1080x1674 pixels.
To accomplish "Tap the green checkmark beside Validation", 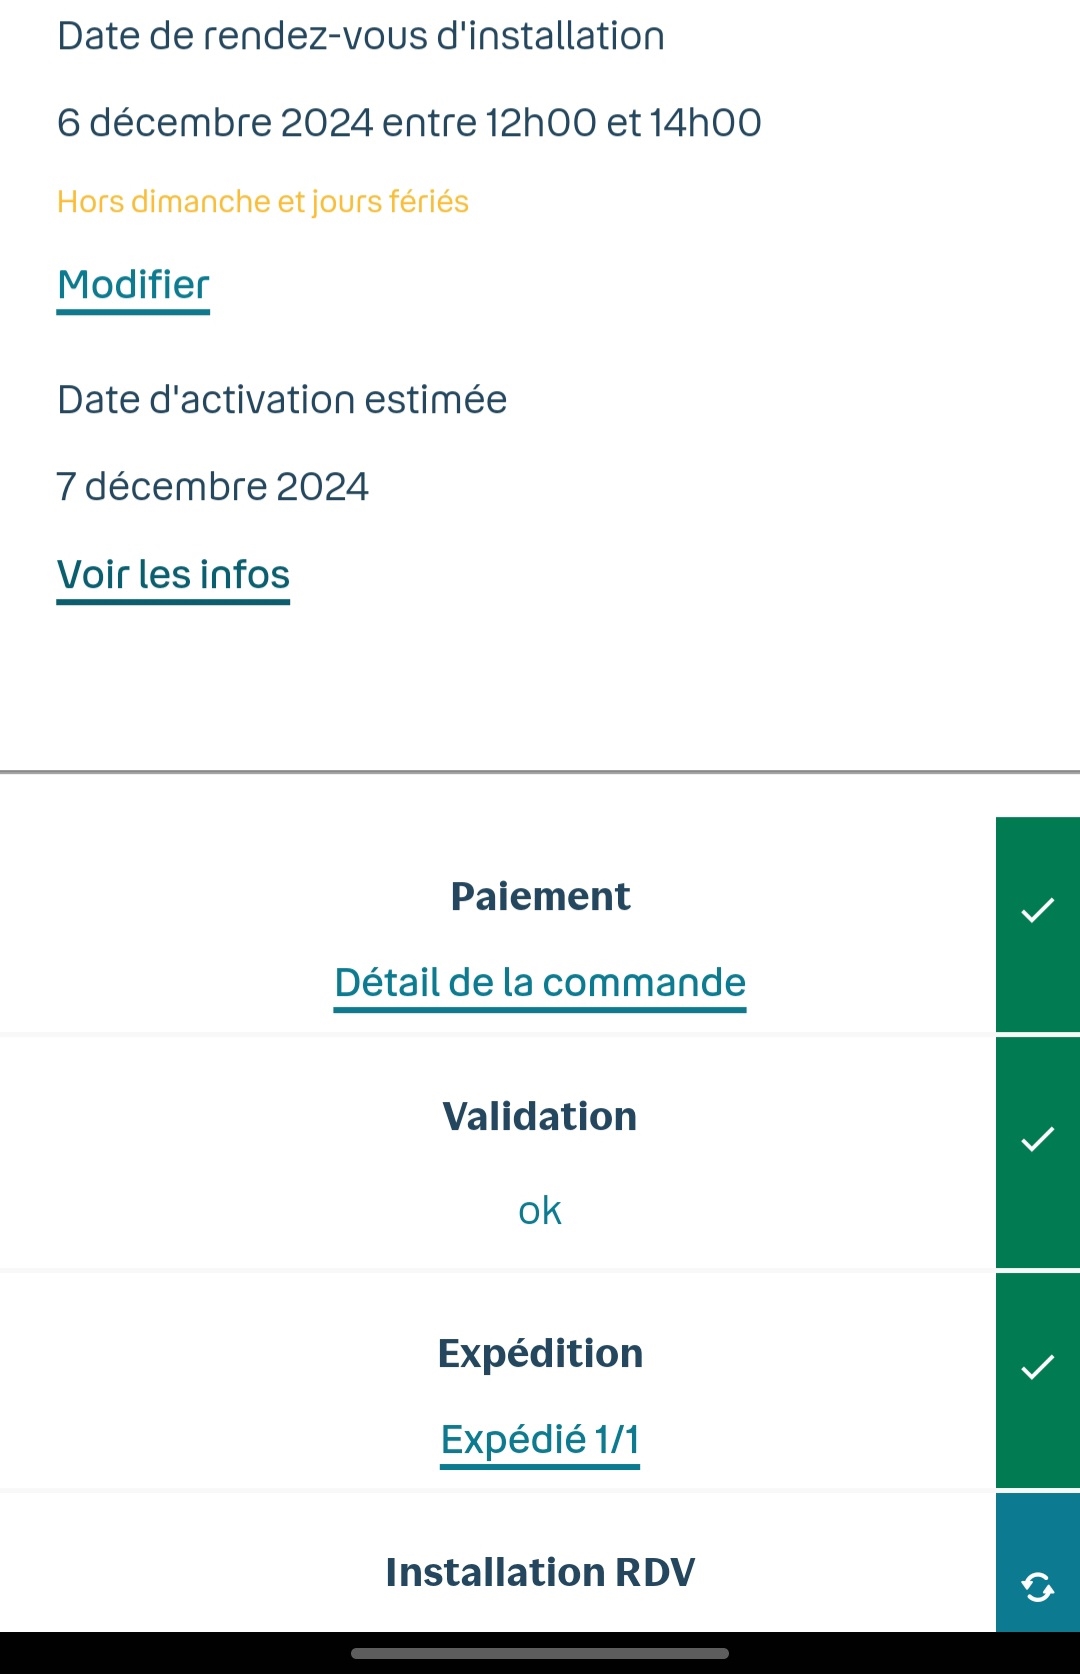I will 1037,1140.
